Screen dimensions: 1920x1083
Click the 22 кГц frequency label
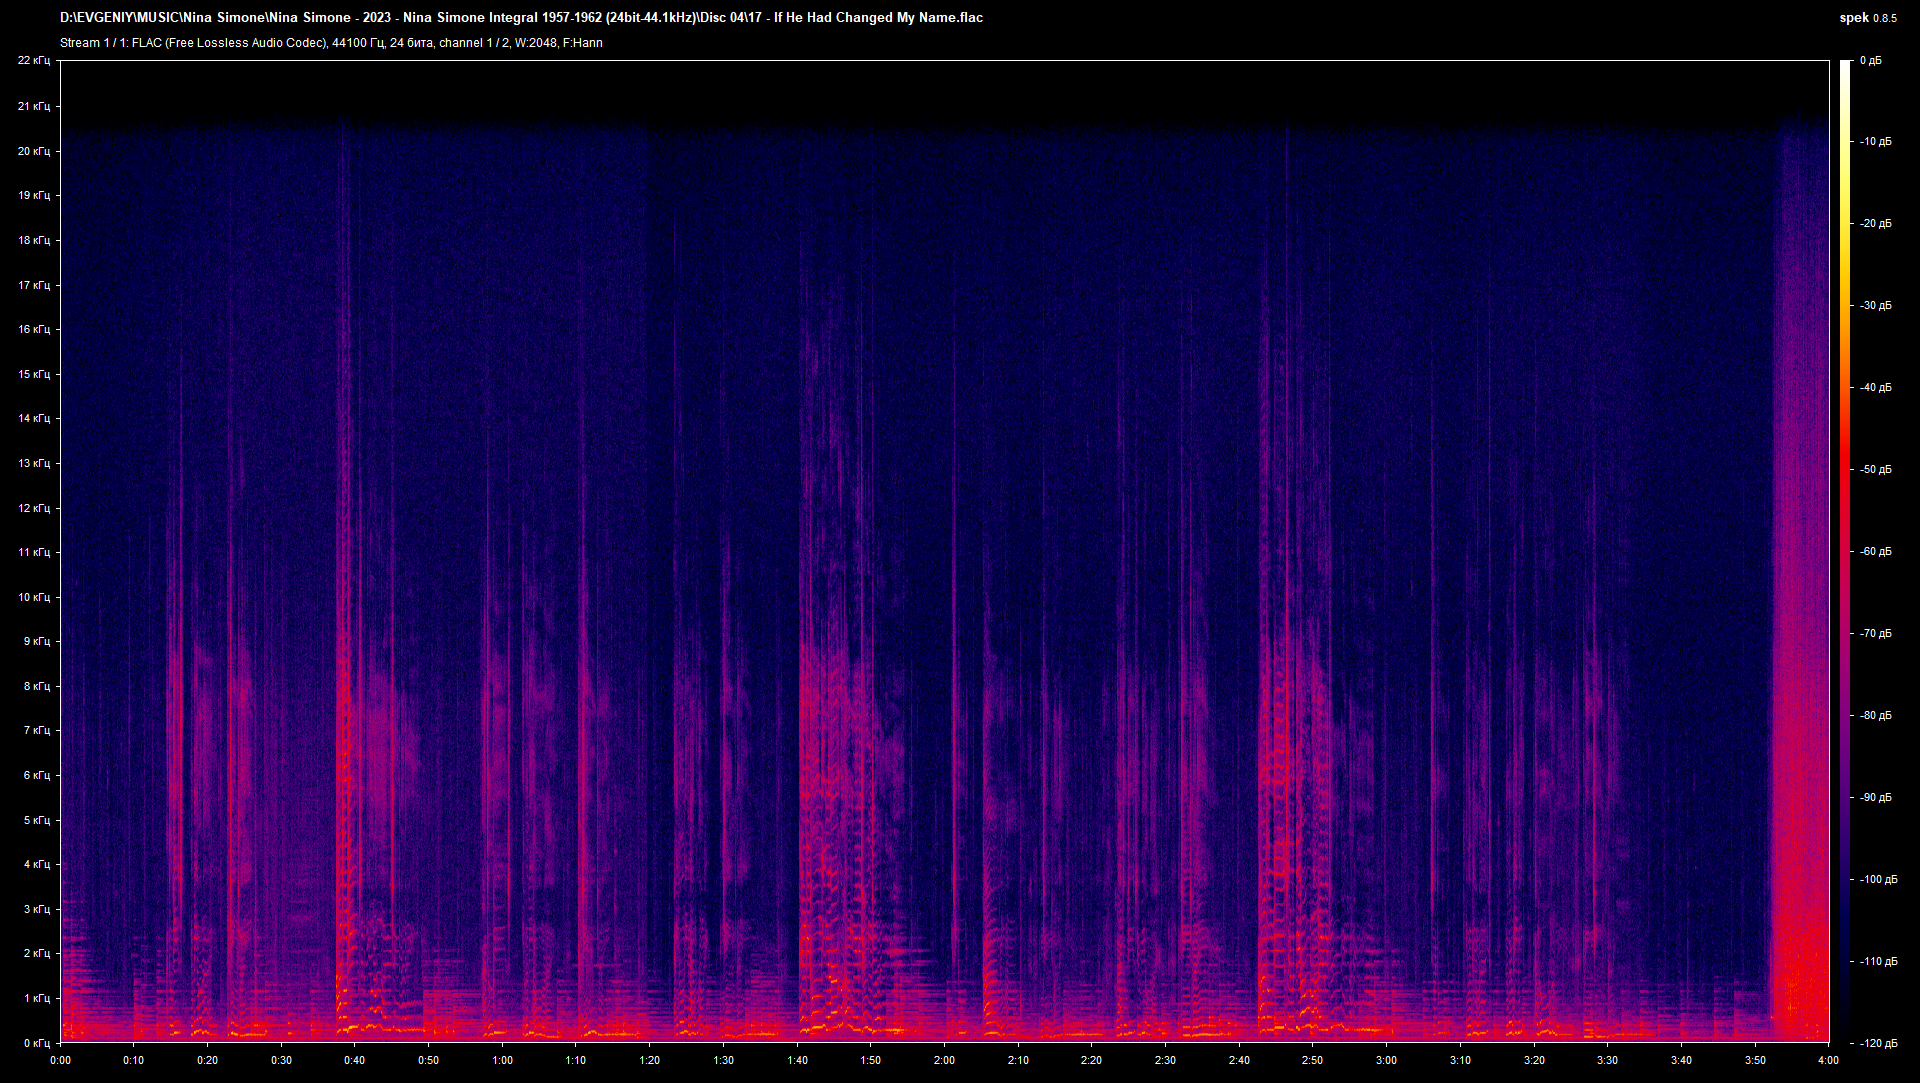click(33, 61)
